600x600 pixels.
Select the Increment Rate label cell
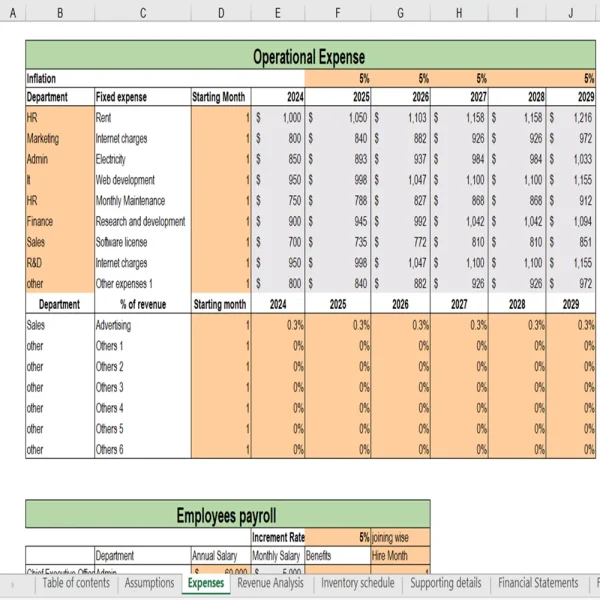pyautogui.click(x=278, y=537)
